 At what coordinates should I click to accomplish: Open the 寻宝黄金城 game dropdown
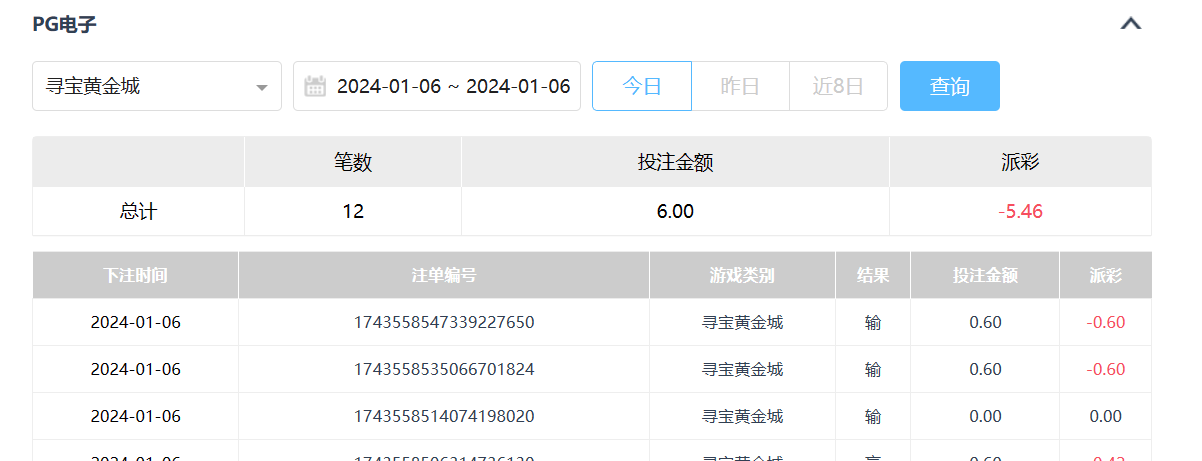tap(157, 86)
